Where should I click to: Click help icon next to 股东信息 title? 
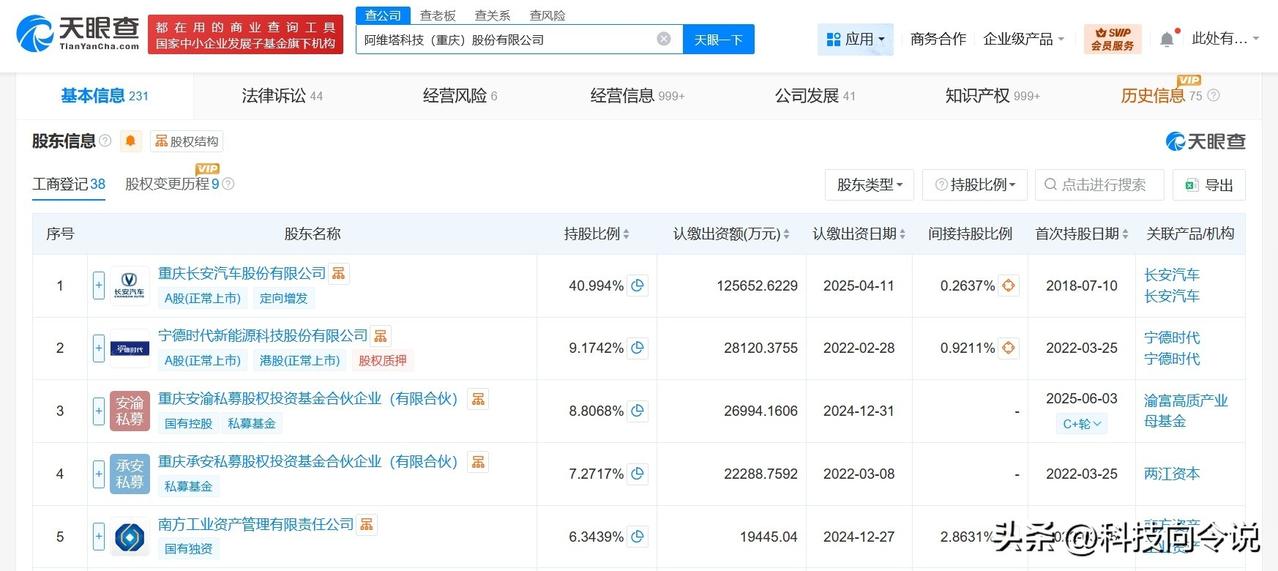tap(105, 141)
